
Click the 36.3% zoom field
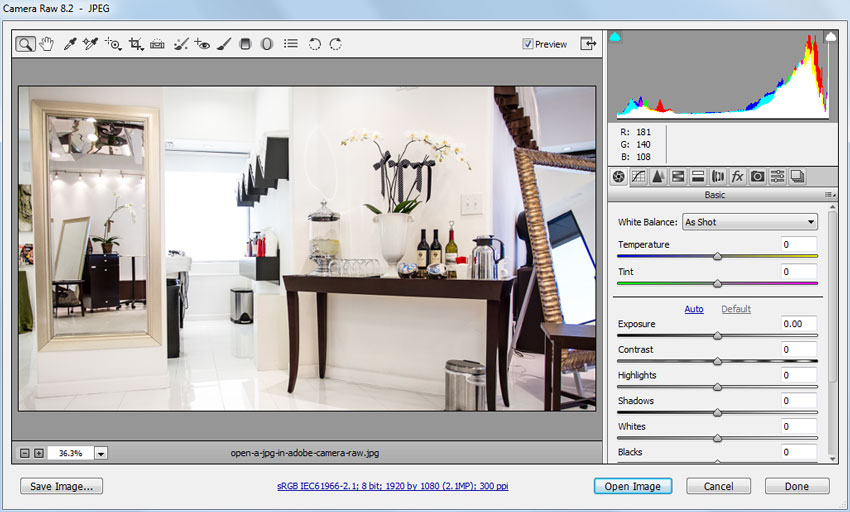coord(70,453)
